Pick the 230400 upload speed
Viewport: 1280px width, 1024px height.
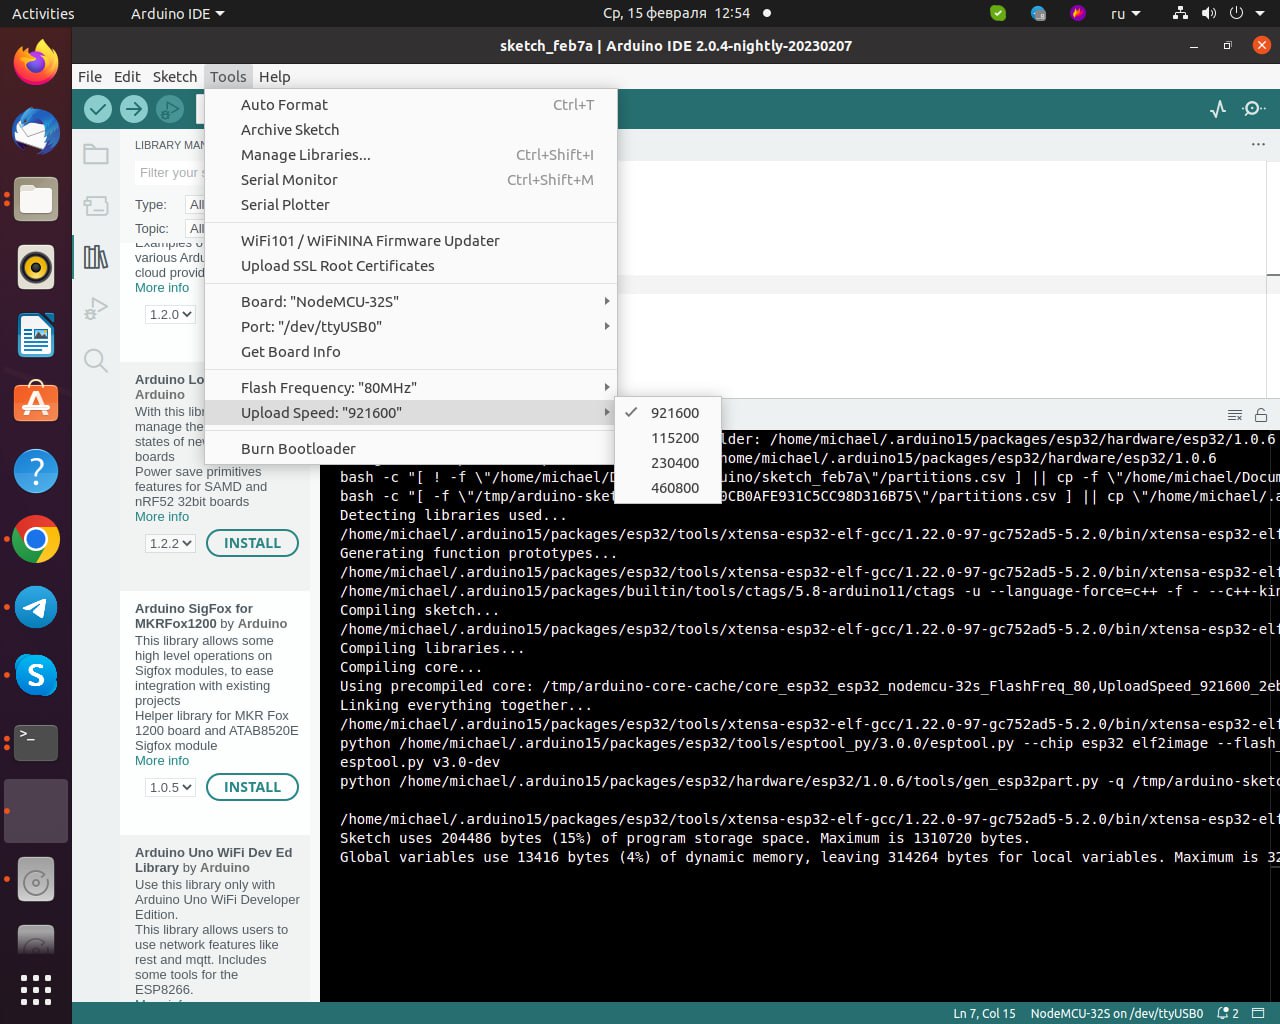(x=675, y=463)
